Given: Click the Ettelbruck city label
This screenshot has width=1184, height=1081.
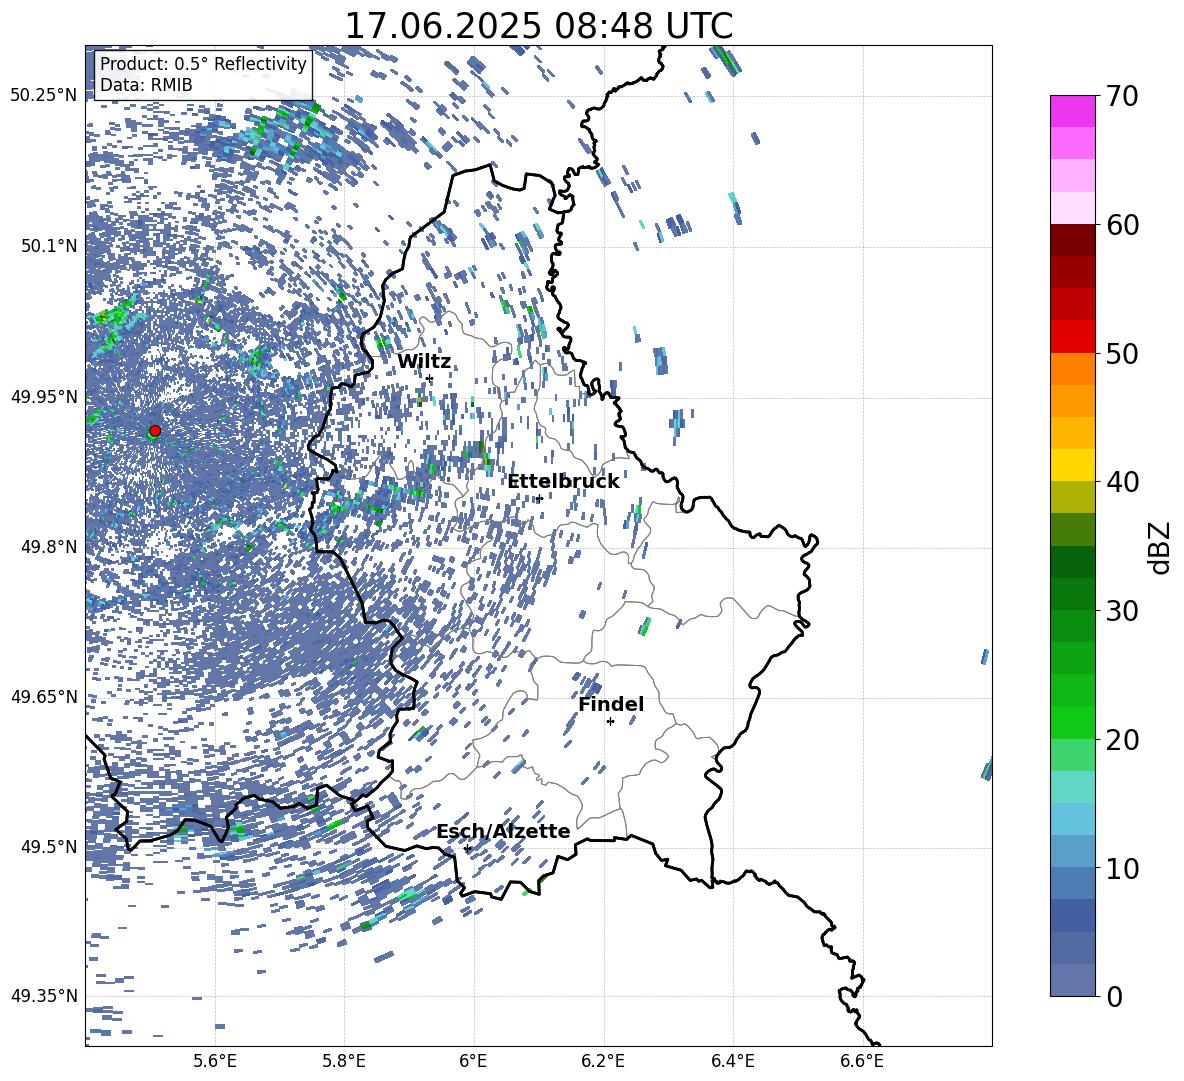Looking at the screenshot, I should pyautogui.click(x=563, y=482).
